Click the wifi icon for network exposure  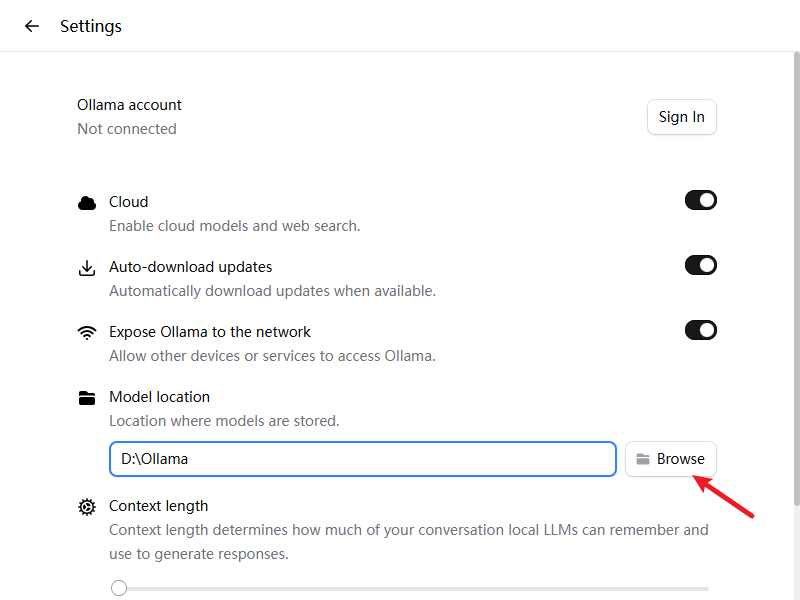click(x=87, y=333)
